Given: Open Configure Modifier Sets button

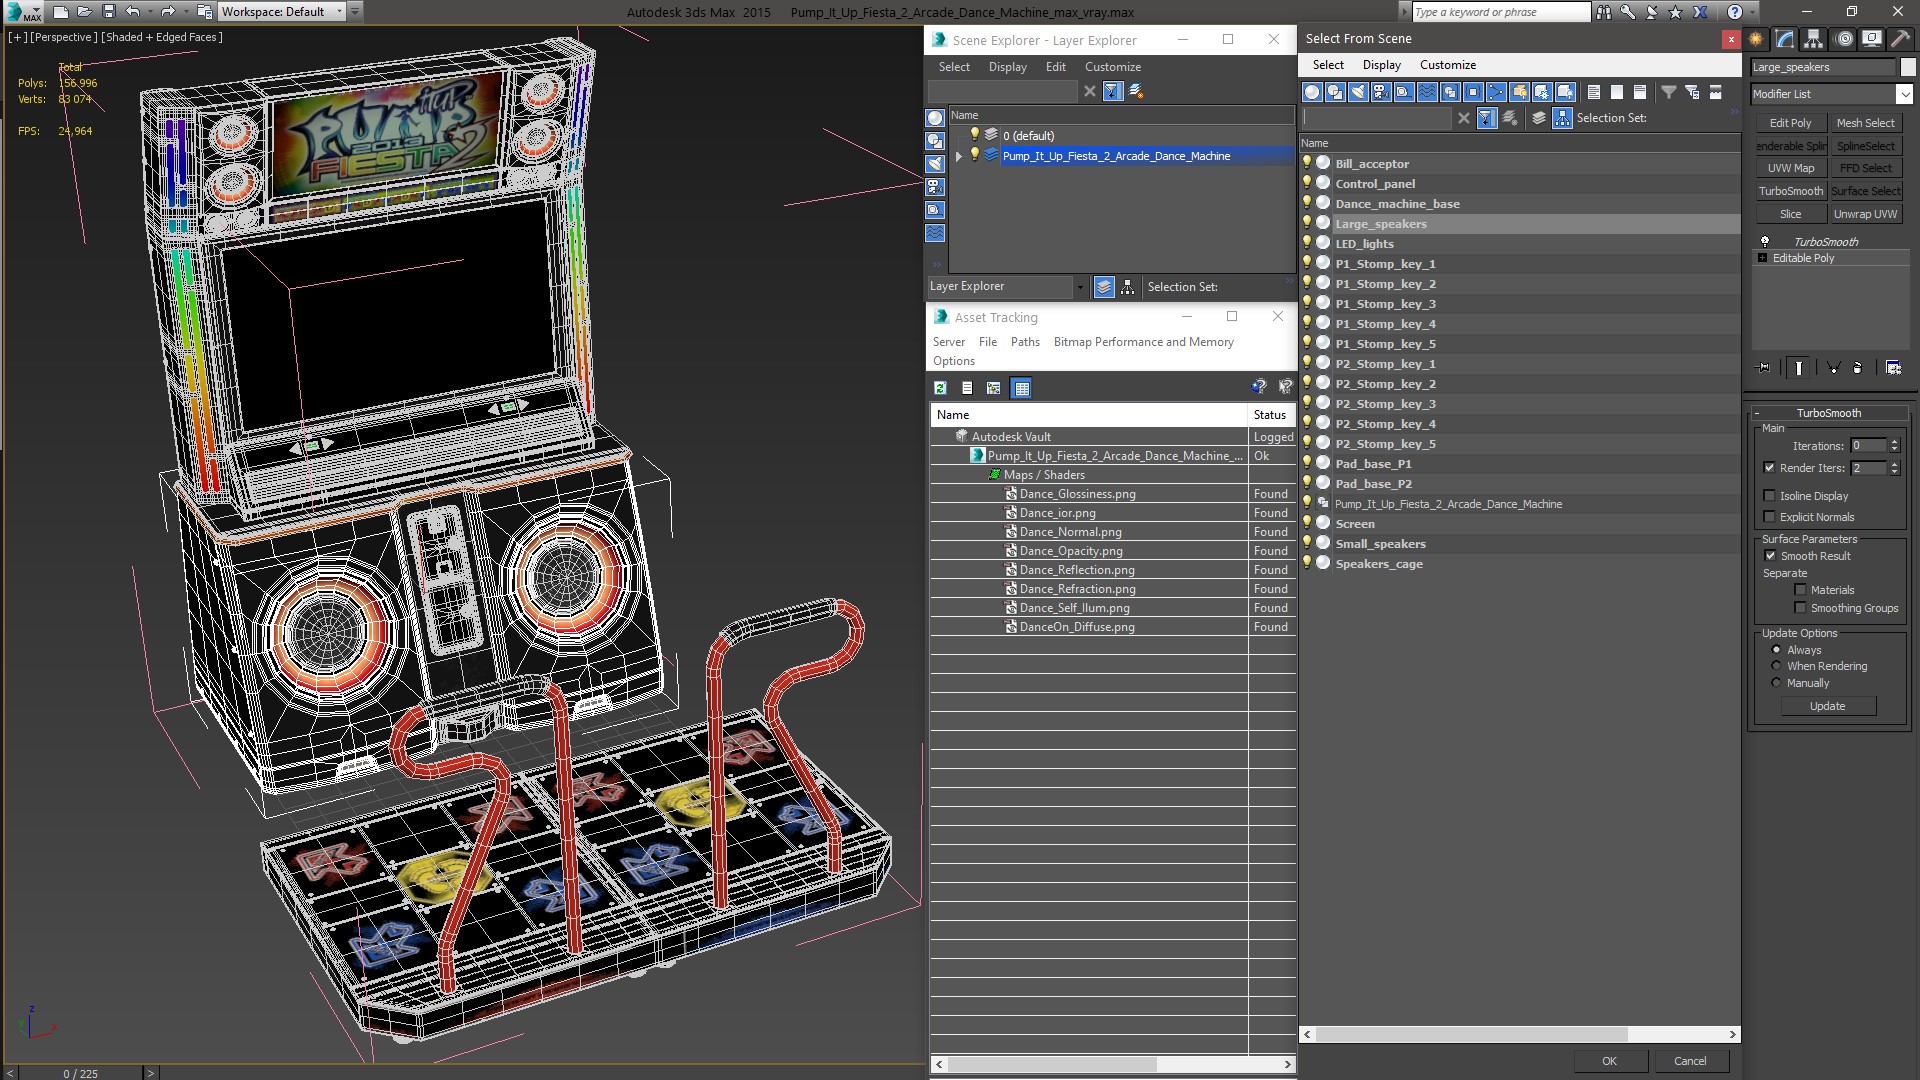Looking at the screenshot, I should (1893, 368).
